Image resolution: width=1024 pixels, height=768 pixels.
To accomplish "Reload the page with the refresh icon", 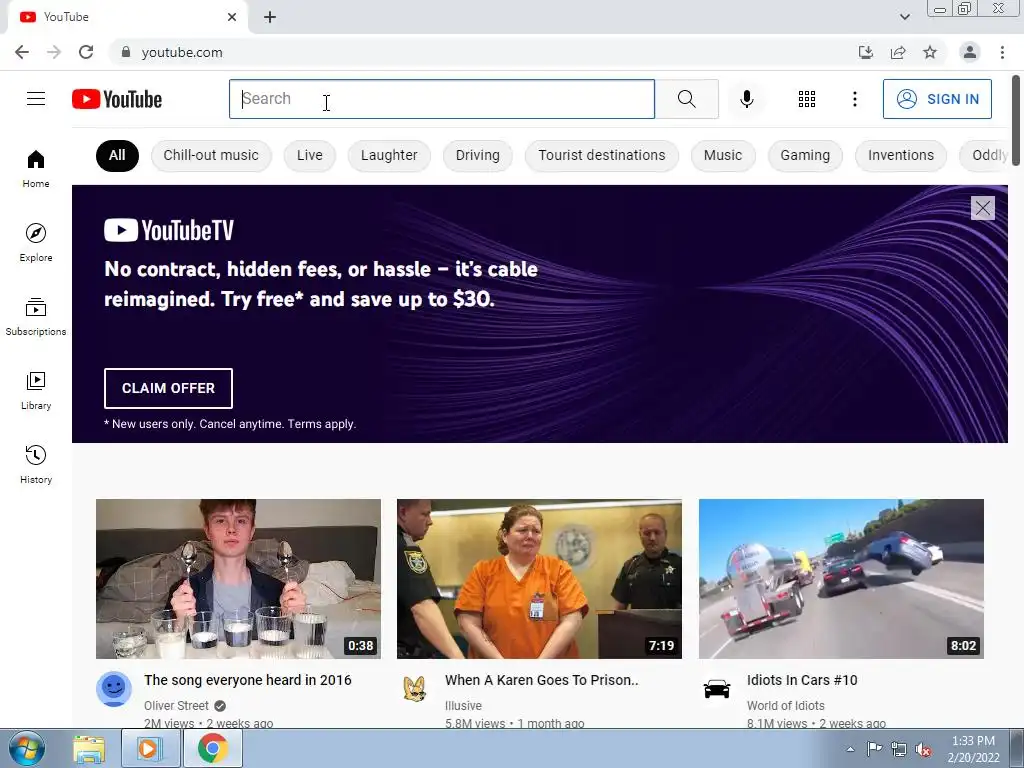I will point(86,52).
